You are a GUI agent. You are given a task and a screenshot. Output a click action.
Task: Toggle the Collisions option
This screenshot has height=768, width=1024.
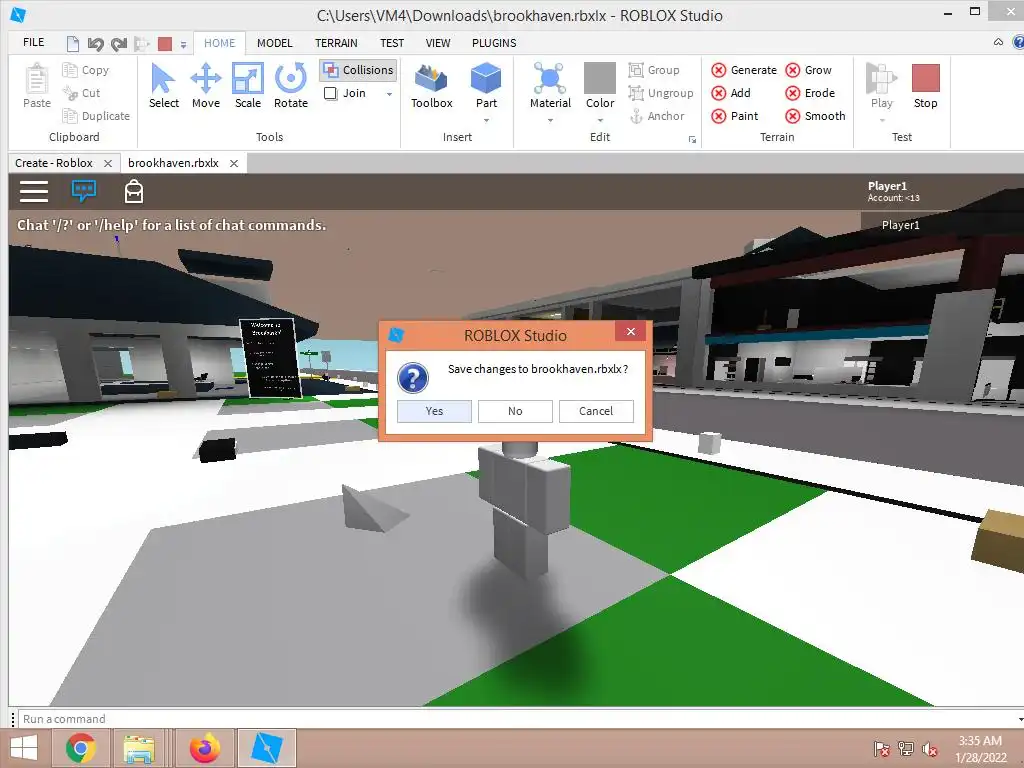pyautogui.click(x=359, y=70)
